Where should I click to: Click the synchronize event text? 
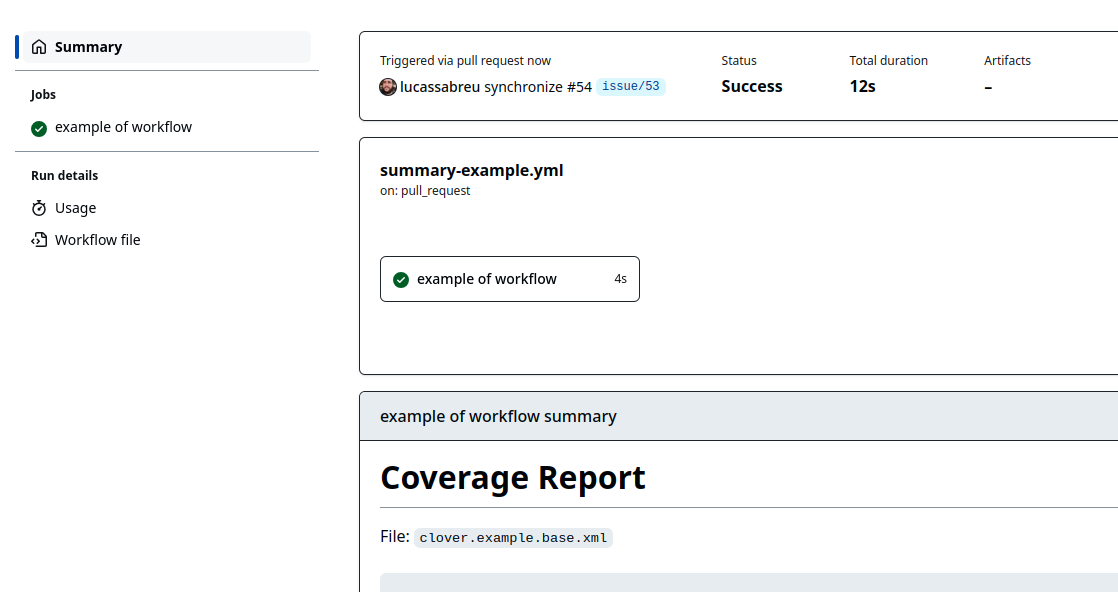pos(523,87)
